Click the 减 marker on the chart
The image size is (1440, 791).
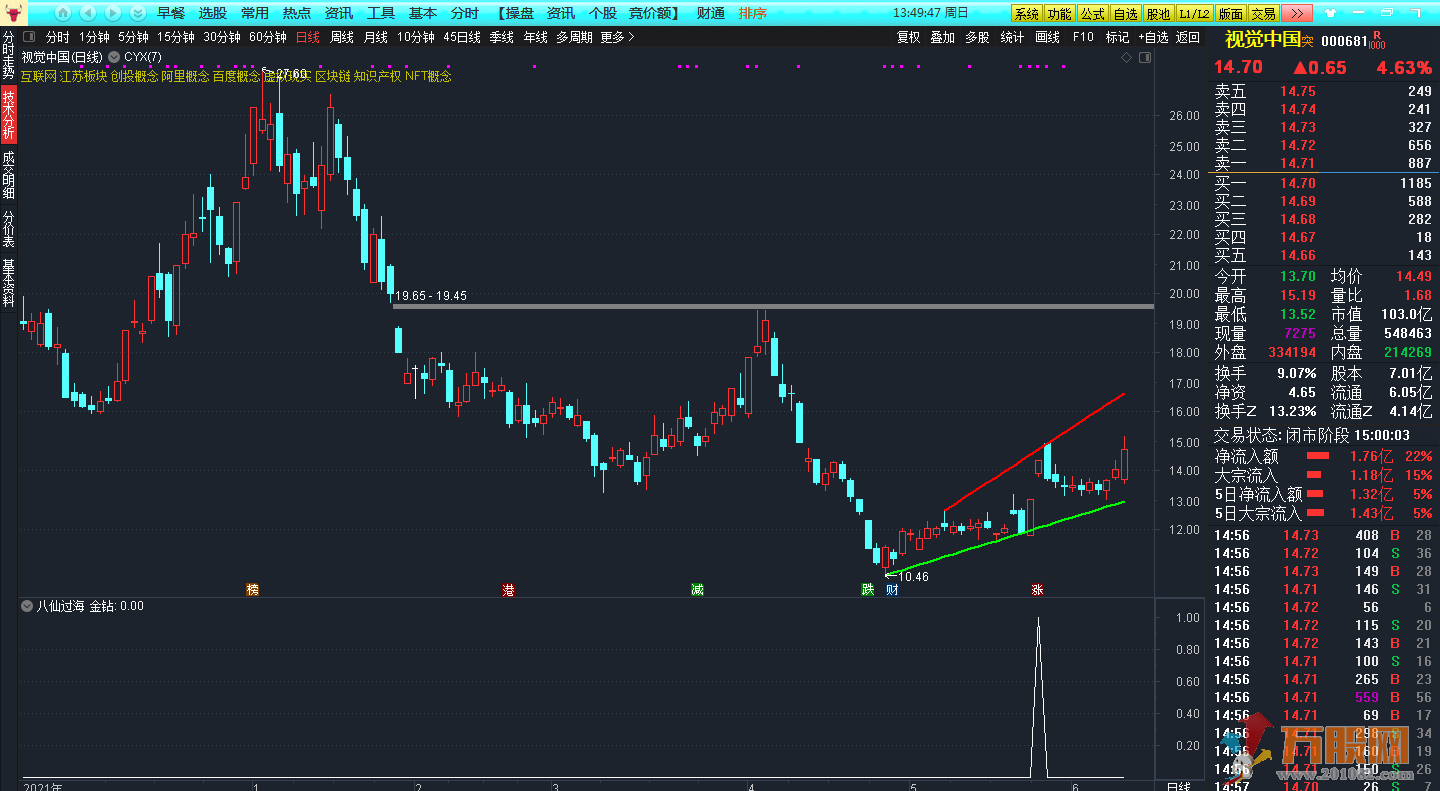697,590
